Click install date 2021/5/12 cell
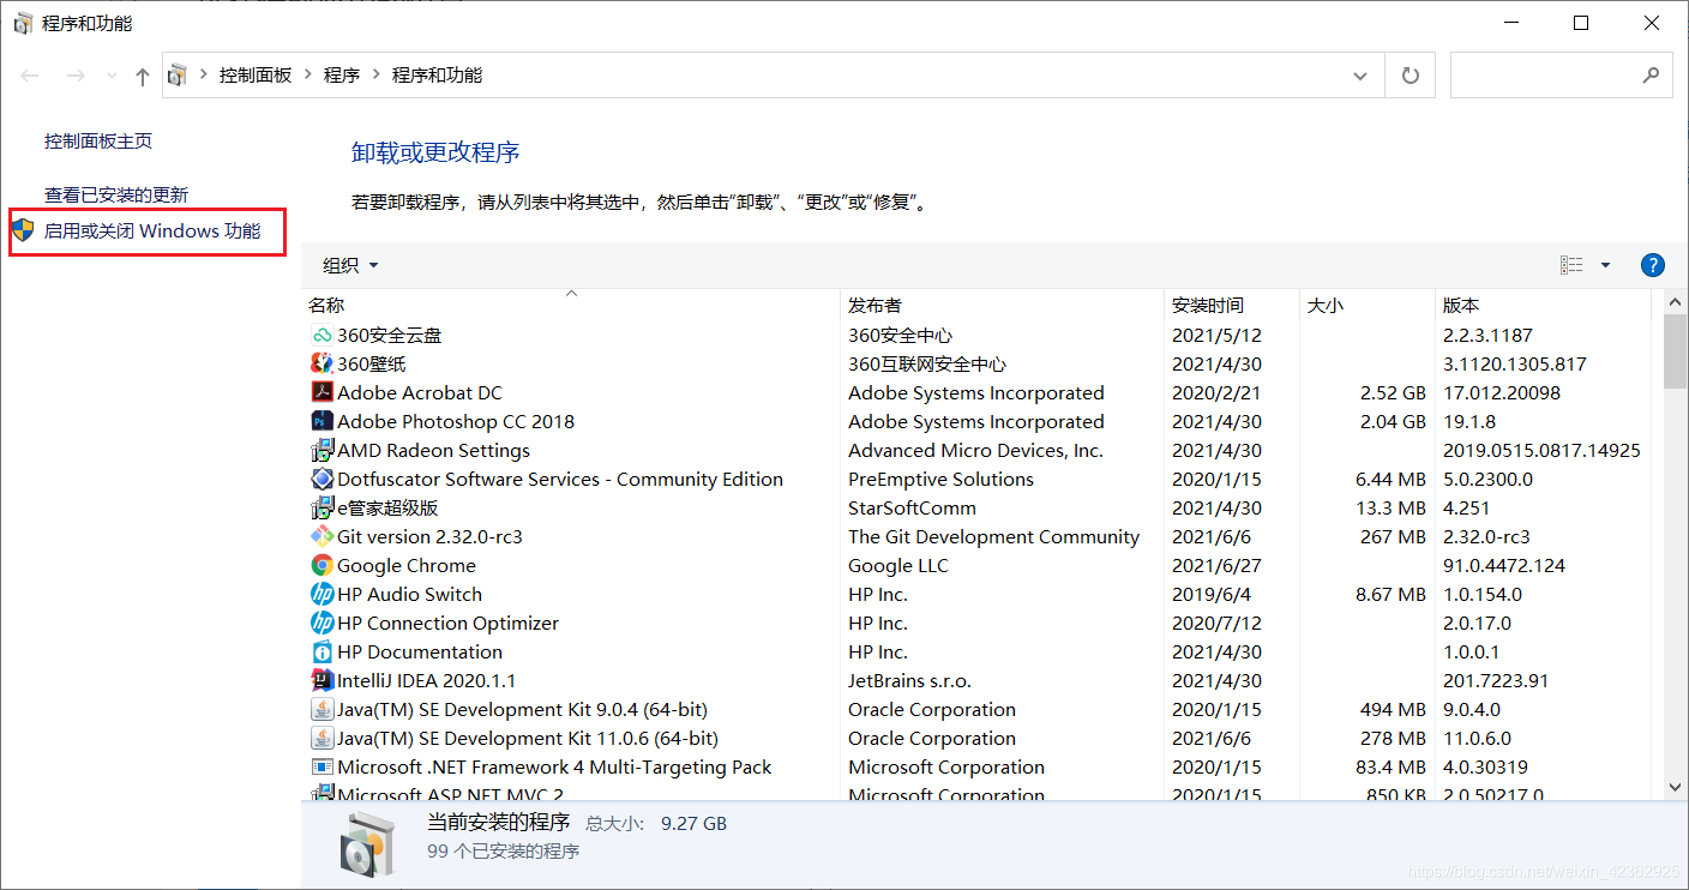The image size is (1689, 890). click(1216, 335)
